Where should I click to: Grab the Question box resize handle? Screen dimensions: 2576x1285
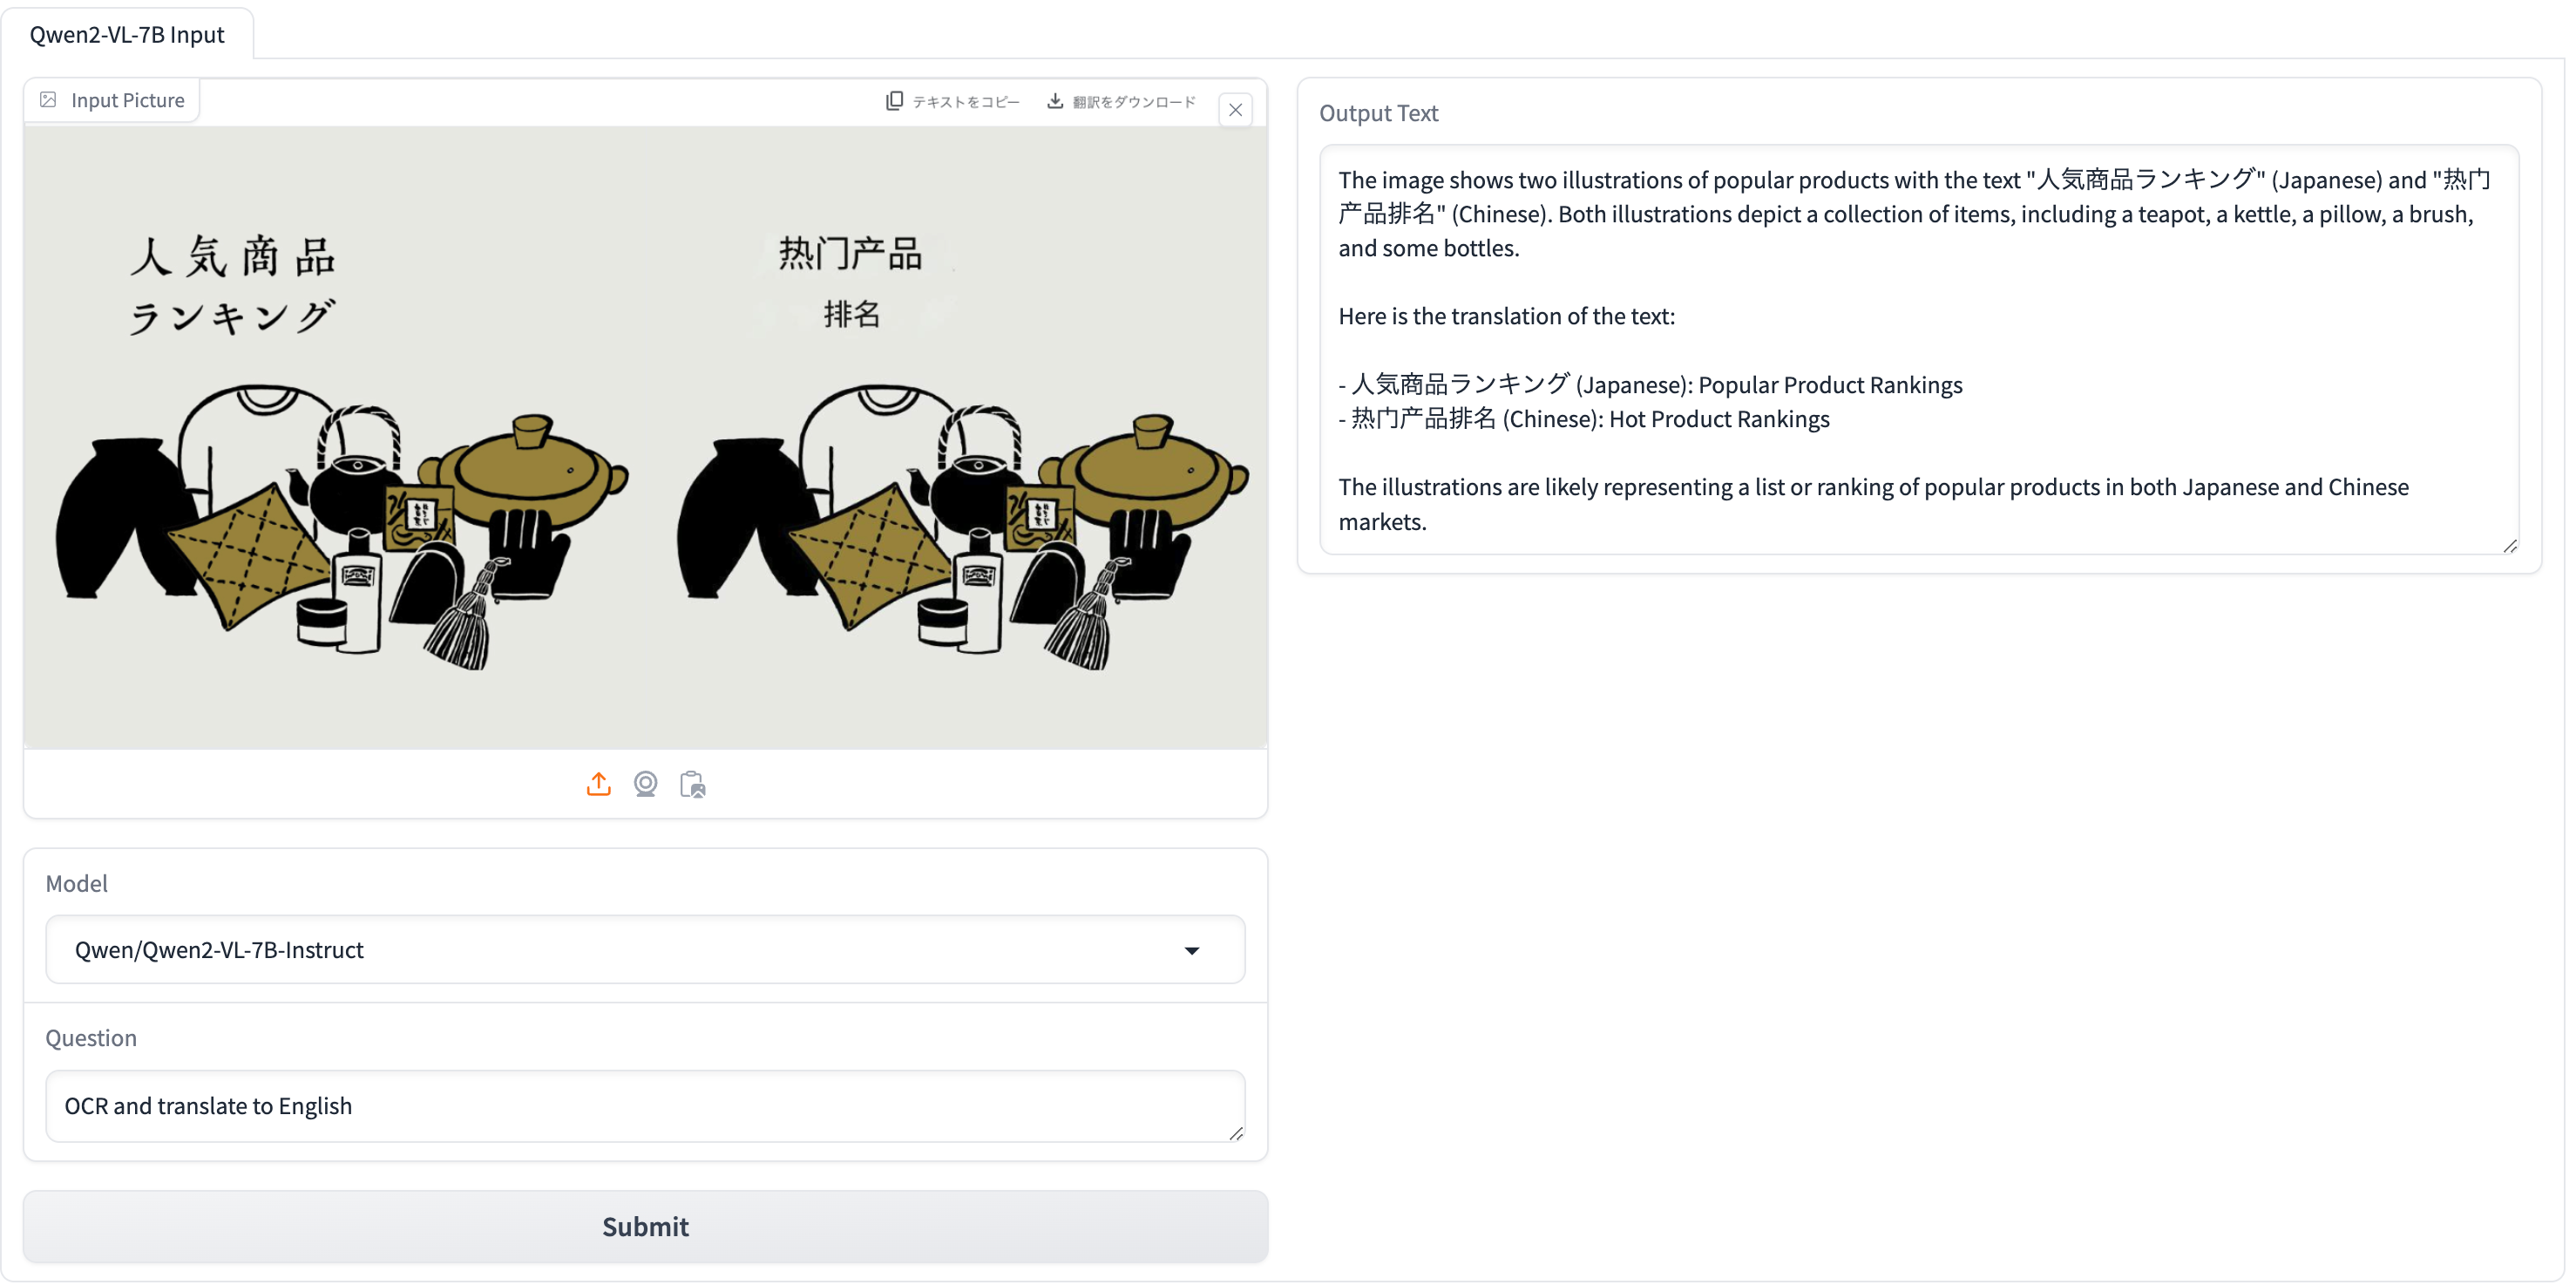(1236, 1133)
